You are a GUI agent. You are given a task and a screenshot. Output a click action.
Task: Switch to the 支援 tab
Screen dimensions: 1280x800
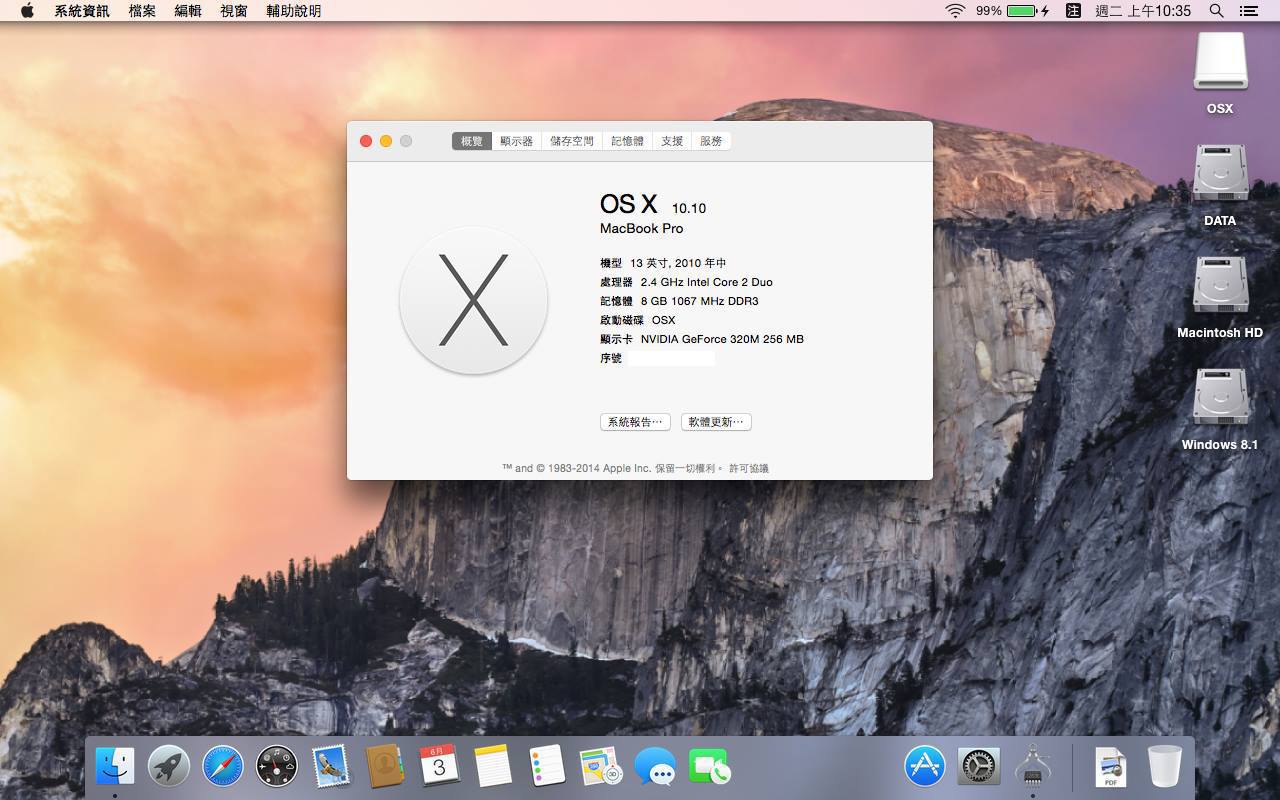coord(672,141)
